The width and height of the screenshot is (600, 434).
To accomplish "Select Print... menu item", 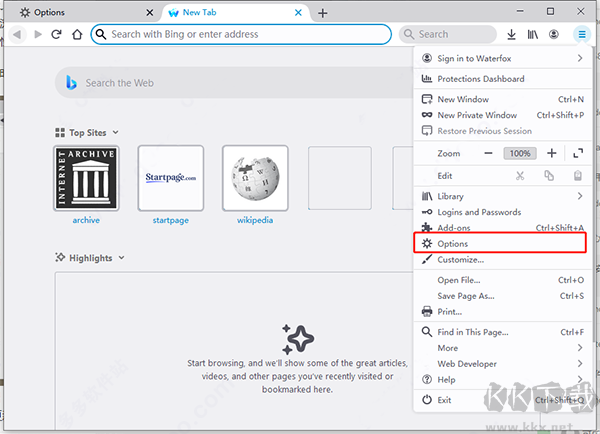I will click(502, 312).
